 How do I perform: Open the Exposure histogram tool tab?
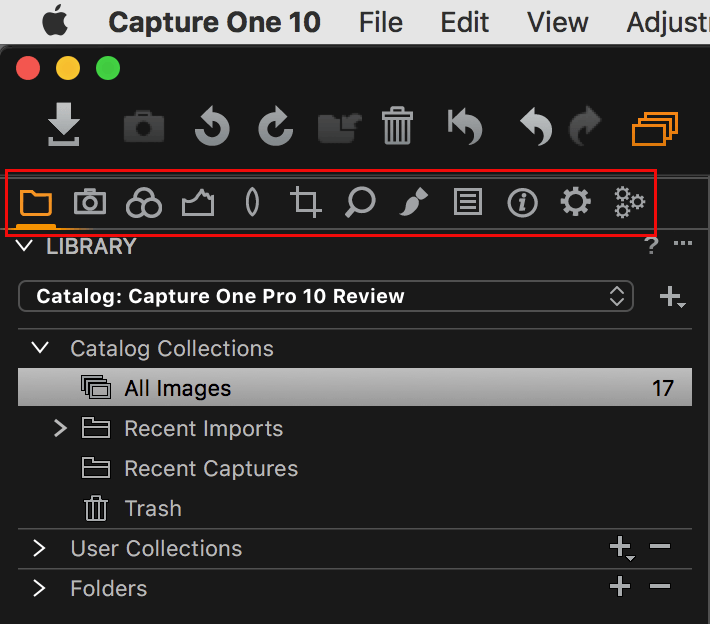198,202
